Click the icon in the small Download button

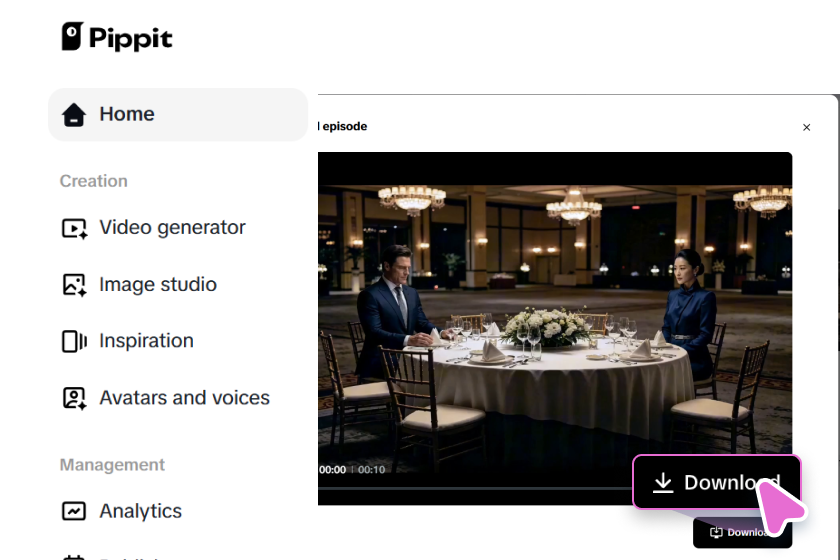tap(716, 532)
